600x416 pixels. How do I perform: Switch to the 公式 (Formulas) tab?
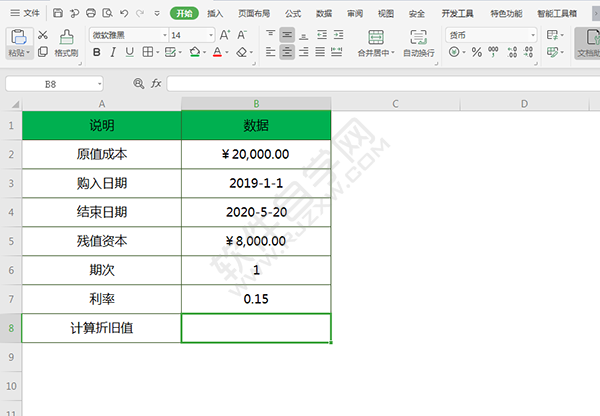tap(293, 13)
